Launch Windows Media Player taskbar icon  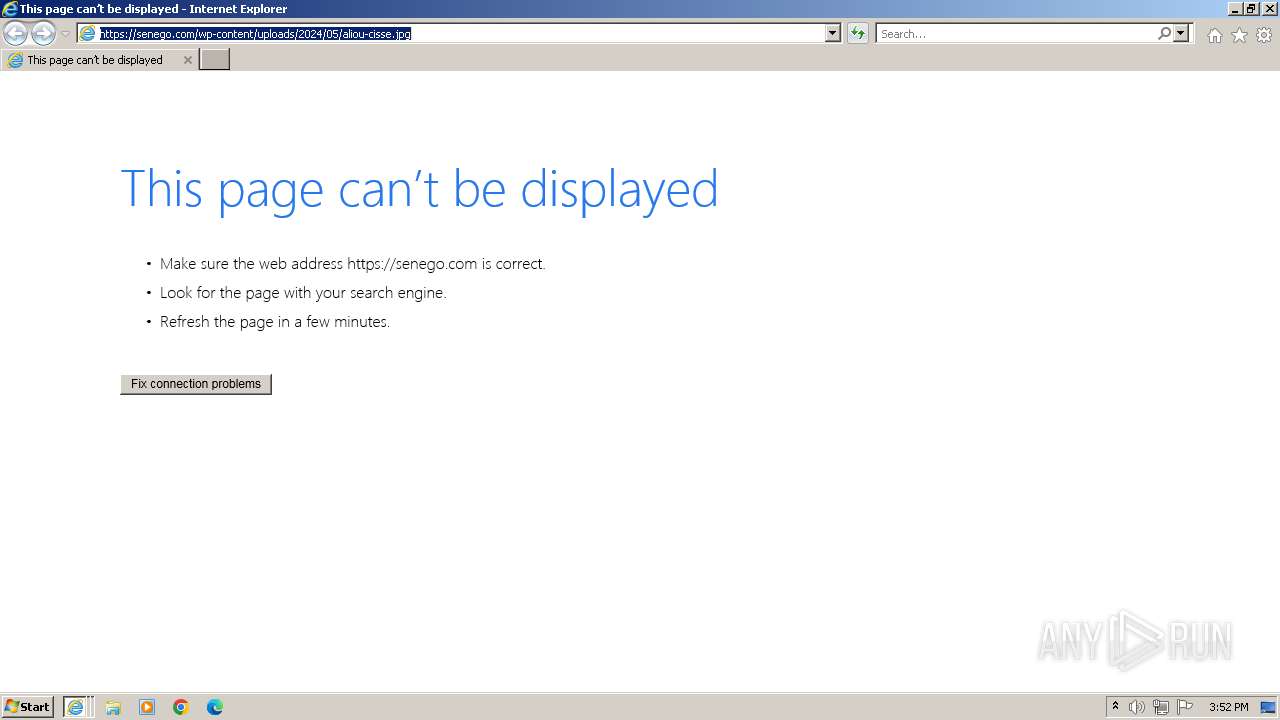(147, 707)
